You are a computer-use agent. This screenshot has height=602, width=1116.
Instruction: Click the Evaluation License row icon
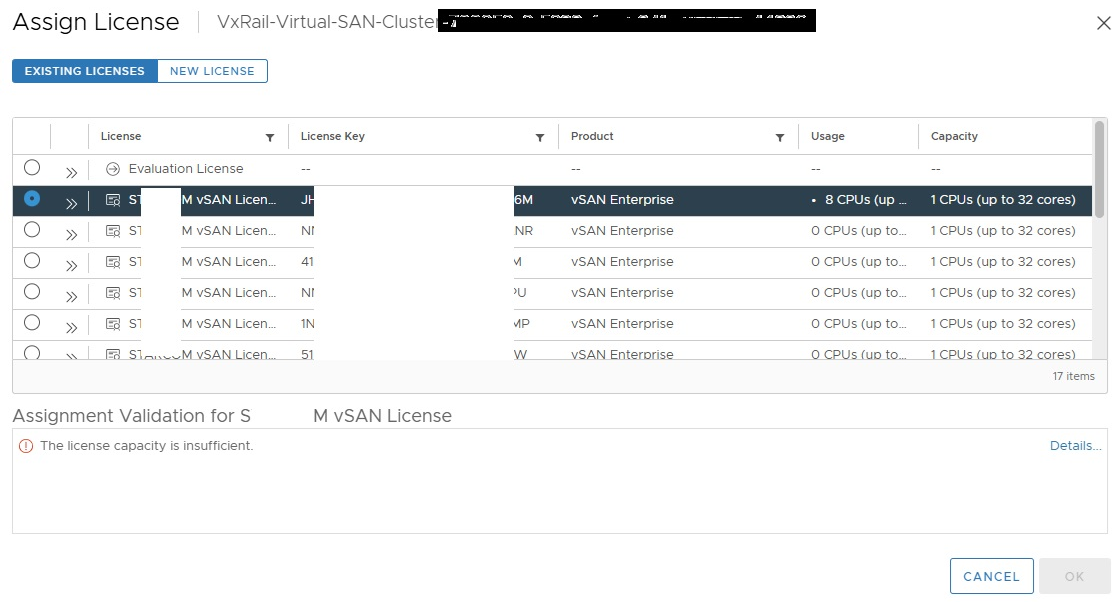point(113,169)
